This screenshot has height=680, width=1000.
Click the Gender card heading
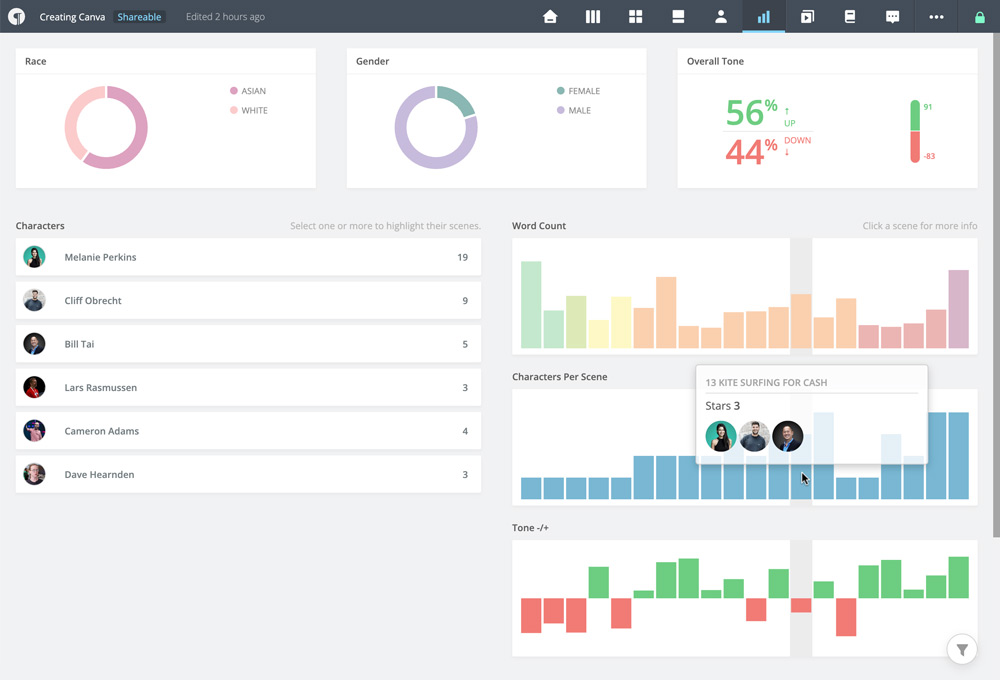372,61
